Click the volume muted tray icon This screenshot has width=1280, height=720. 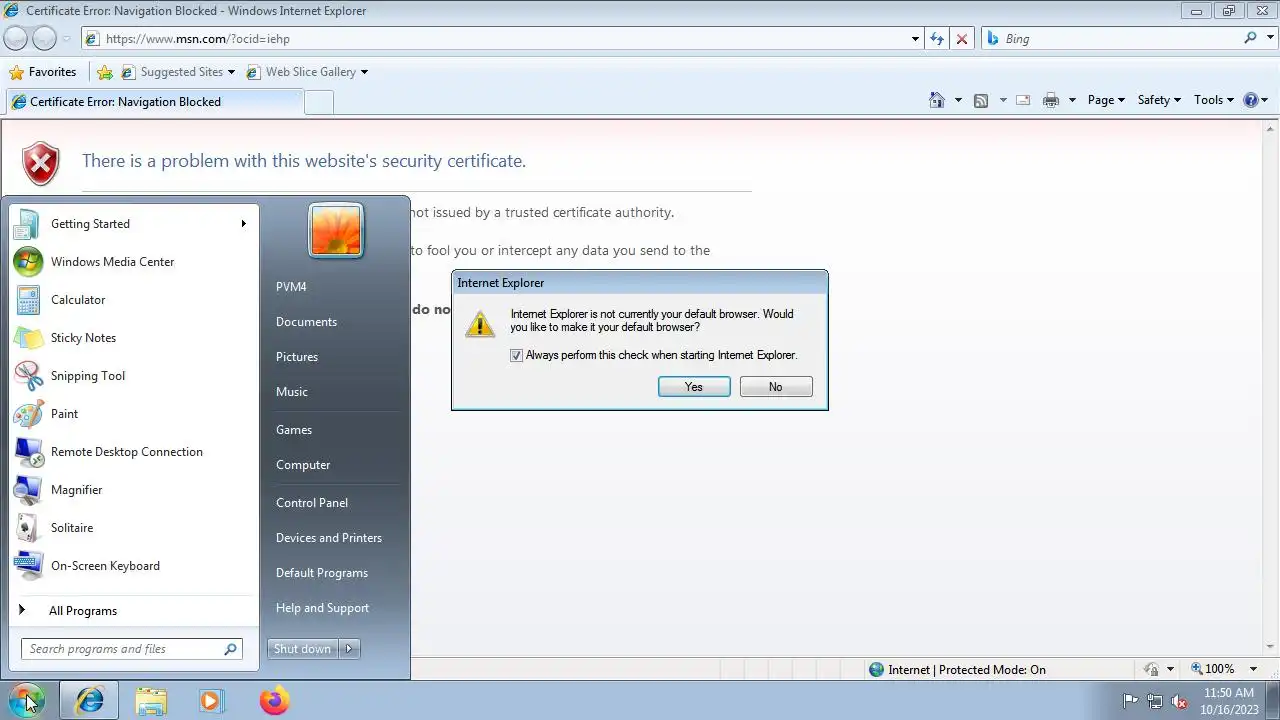(x=1180, y=701)
